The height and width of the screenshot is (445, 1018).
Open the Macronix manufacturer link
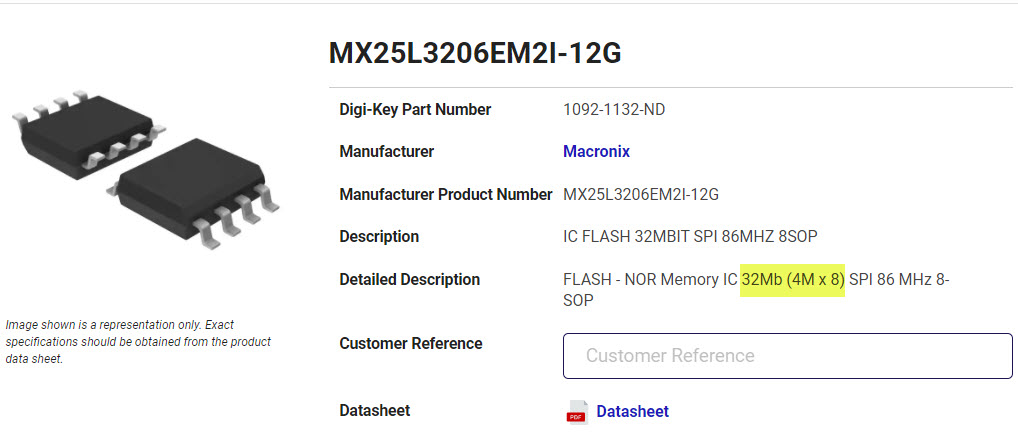596,152
